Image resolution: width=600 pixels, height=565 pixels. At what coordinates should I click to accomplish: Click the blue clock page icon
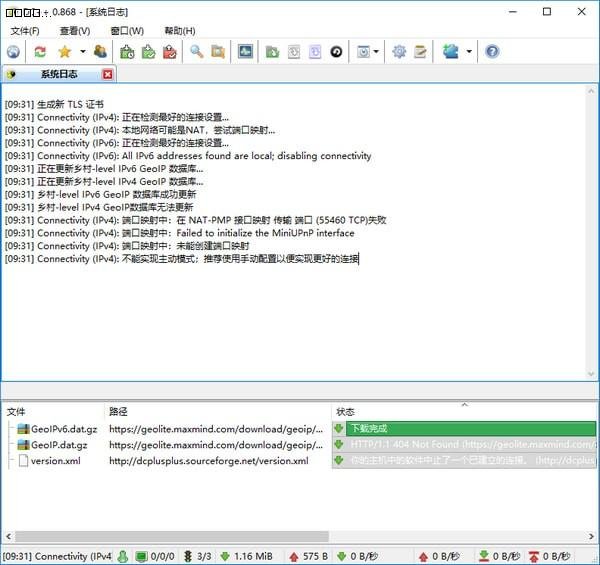click(315, 52)
